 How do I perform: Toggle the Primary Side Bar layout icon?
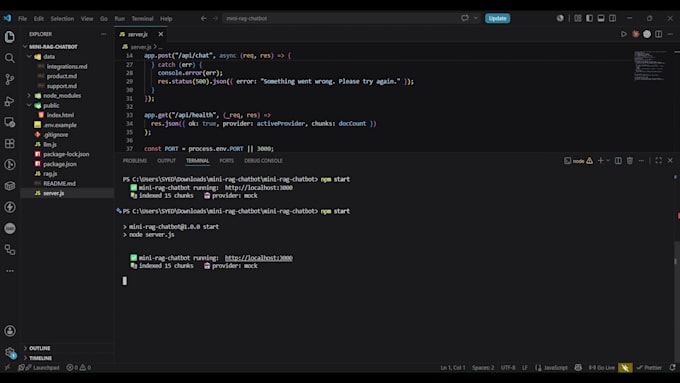coord(589,18)
